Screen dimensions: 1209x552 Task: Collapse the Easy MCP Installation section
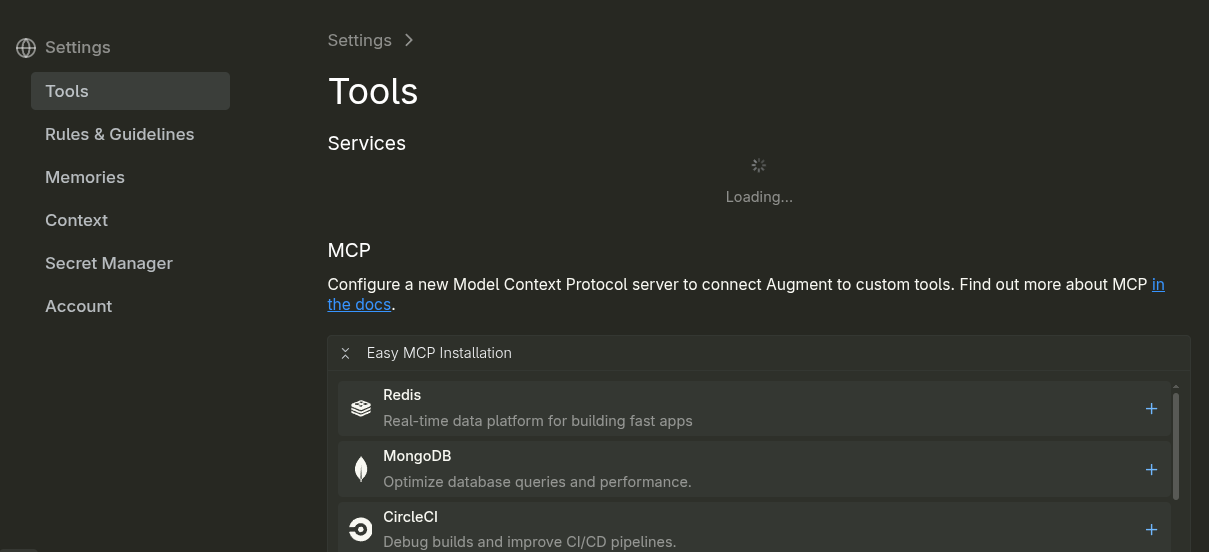click(x=345, y=353)
